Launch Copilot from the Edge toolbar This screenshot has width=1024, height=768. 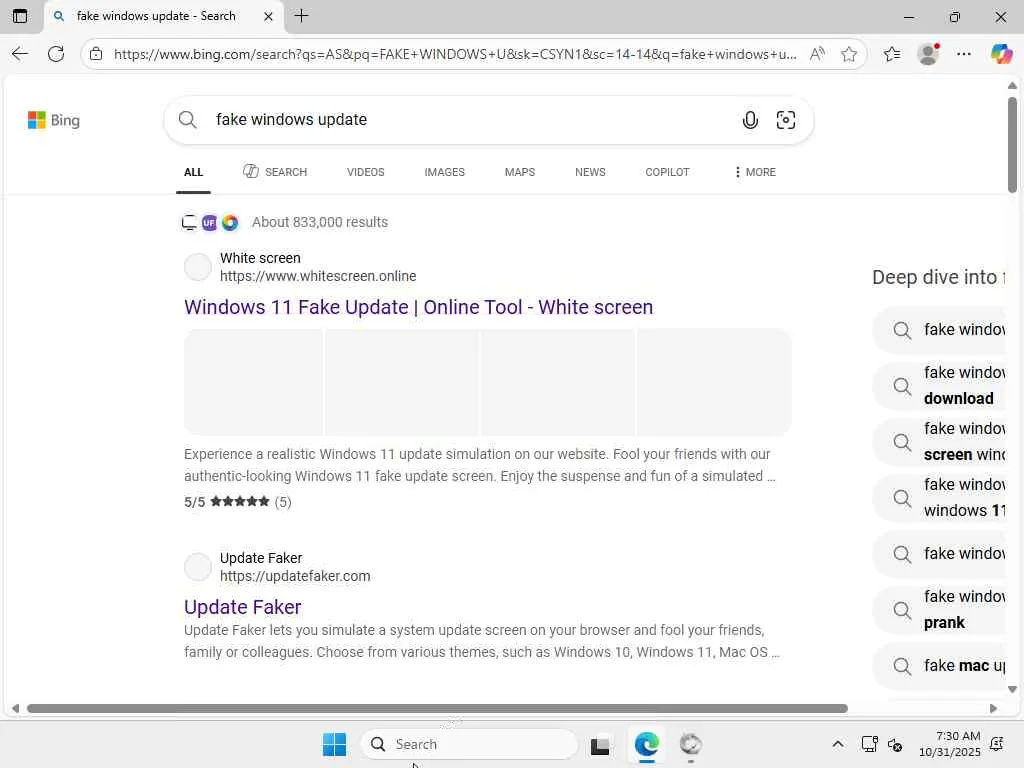point(1001,54)
